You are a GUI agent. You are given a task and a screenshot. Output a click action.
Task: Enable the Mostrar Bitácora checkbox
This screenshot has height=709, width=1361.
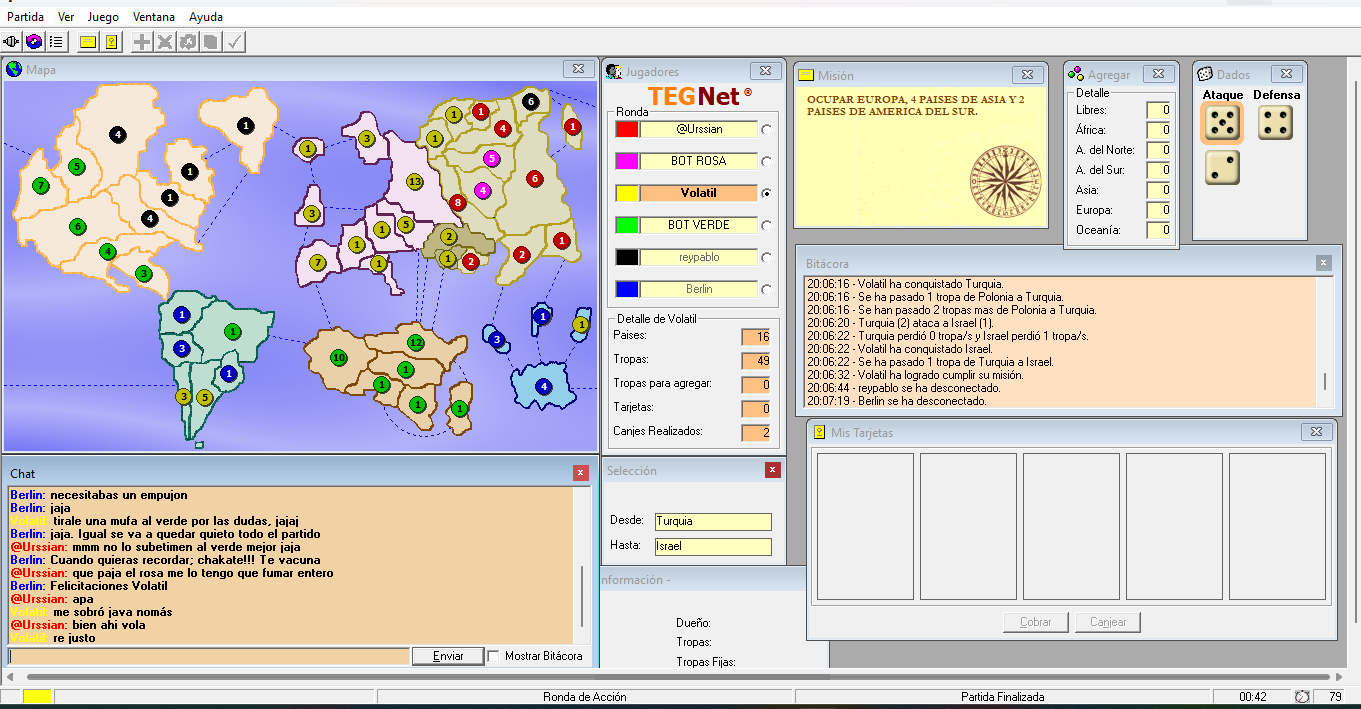(x=494, y=656)
